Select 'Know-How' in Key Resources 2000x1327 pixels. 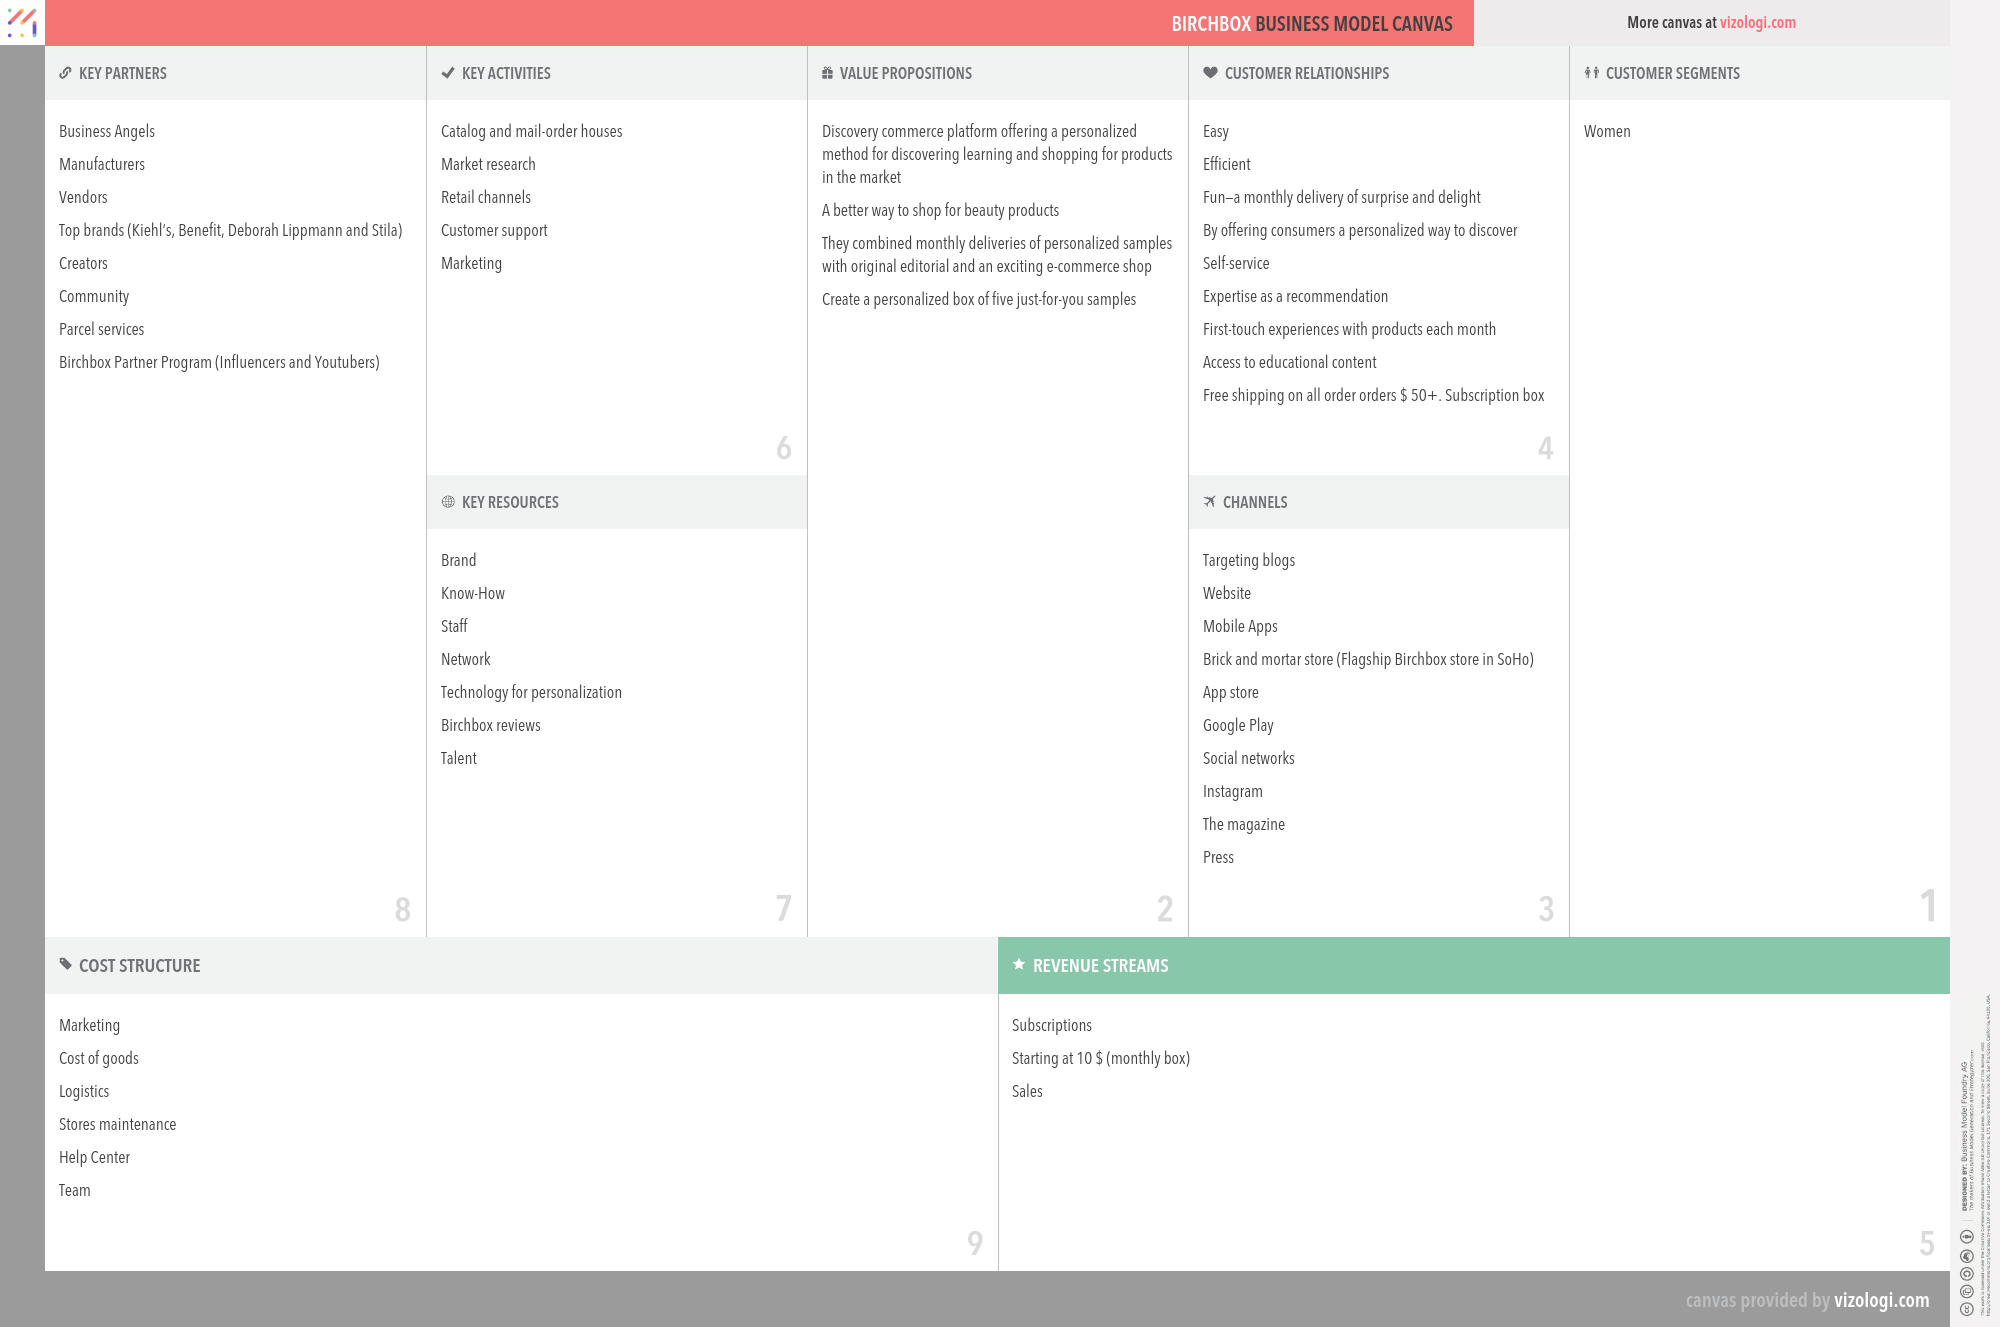coord(473,593)
